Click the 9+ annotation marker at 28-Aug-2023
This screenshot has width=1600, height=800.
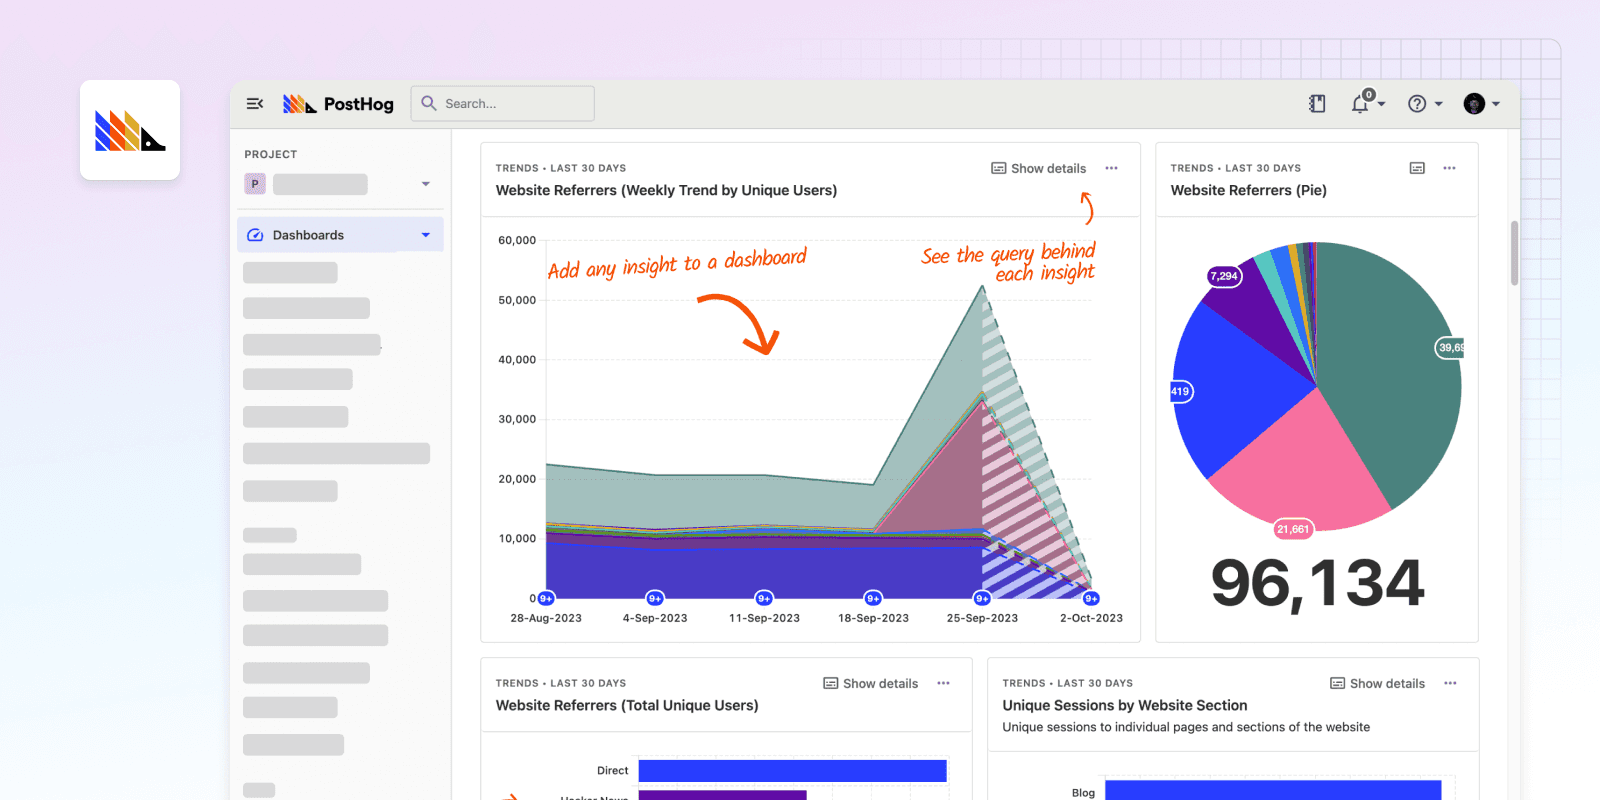546,598
